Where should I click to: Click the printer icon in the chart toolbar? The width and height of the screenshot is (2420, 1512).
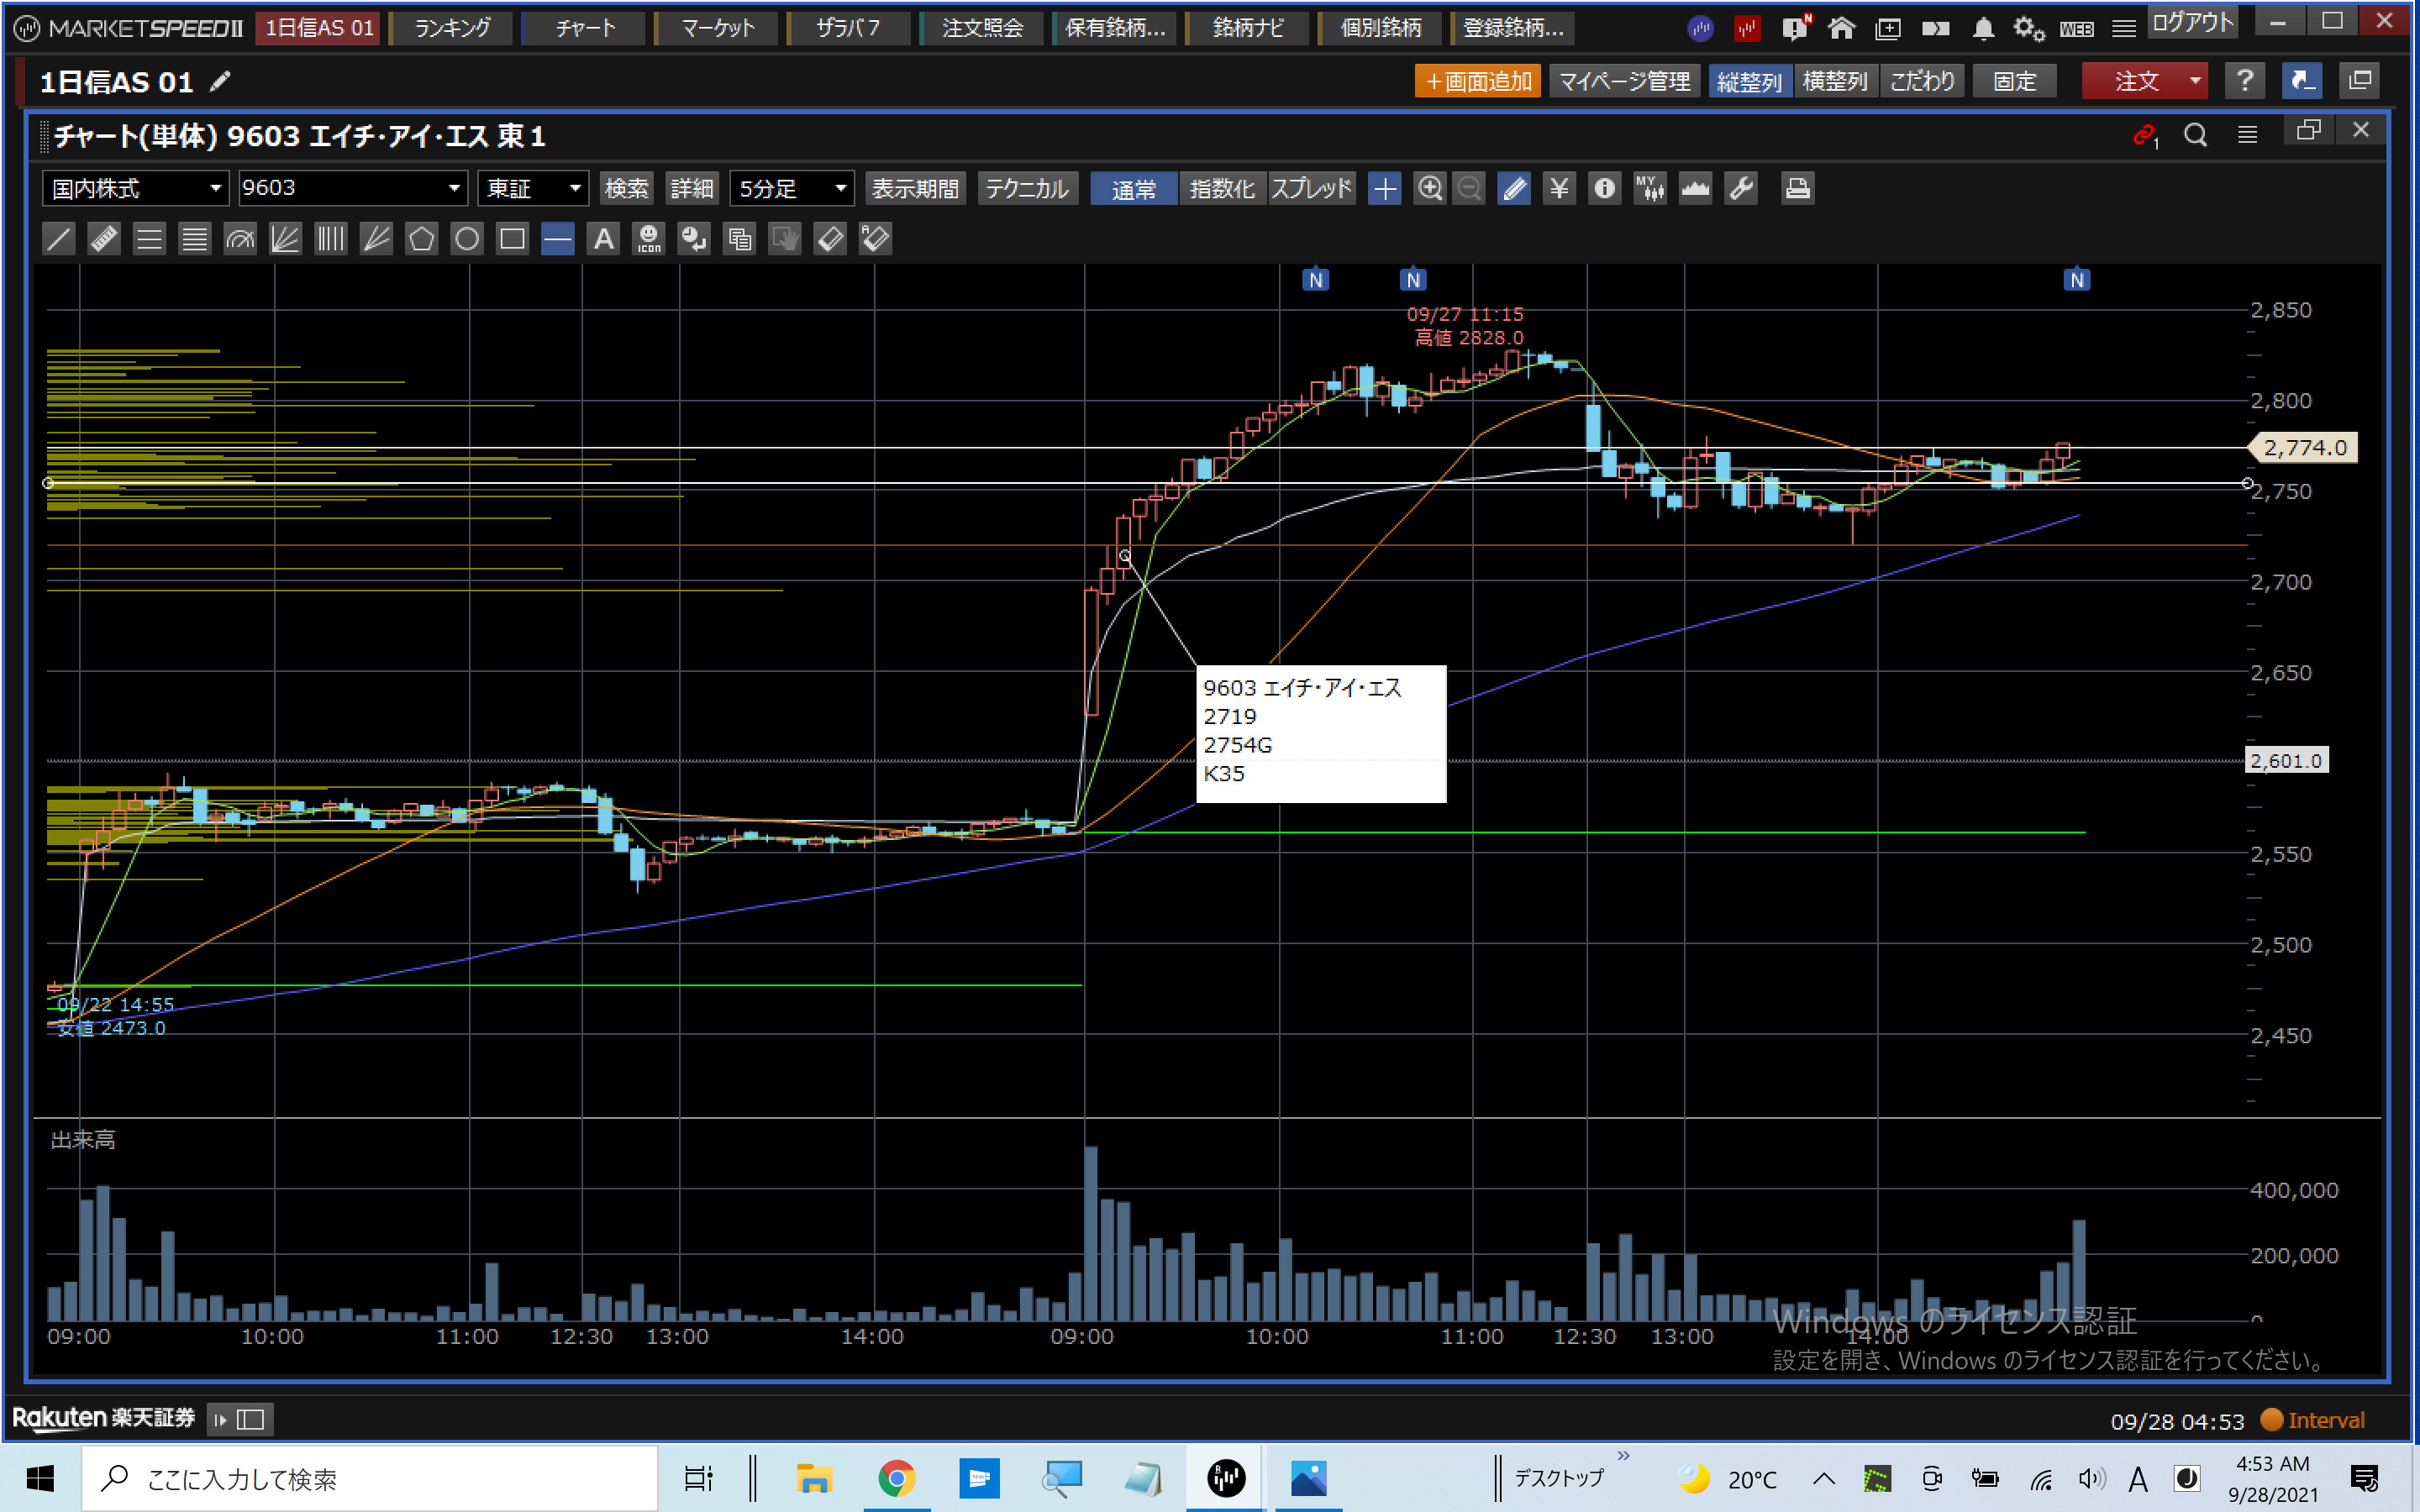[1797, 188]
